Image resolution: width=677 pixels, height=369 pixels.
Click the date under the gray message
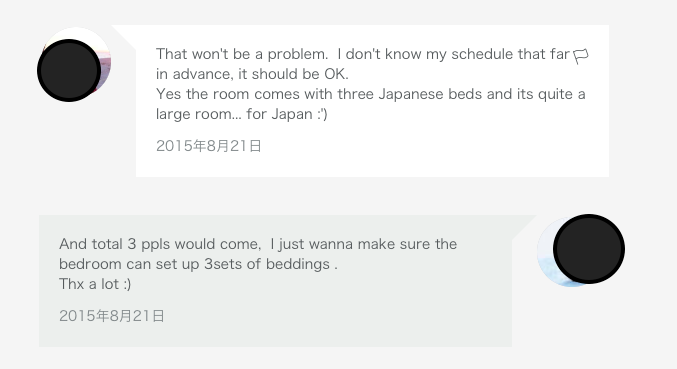(112, 316)
